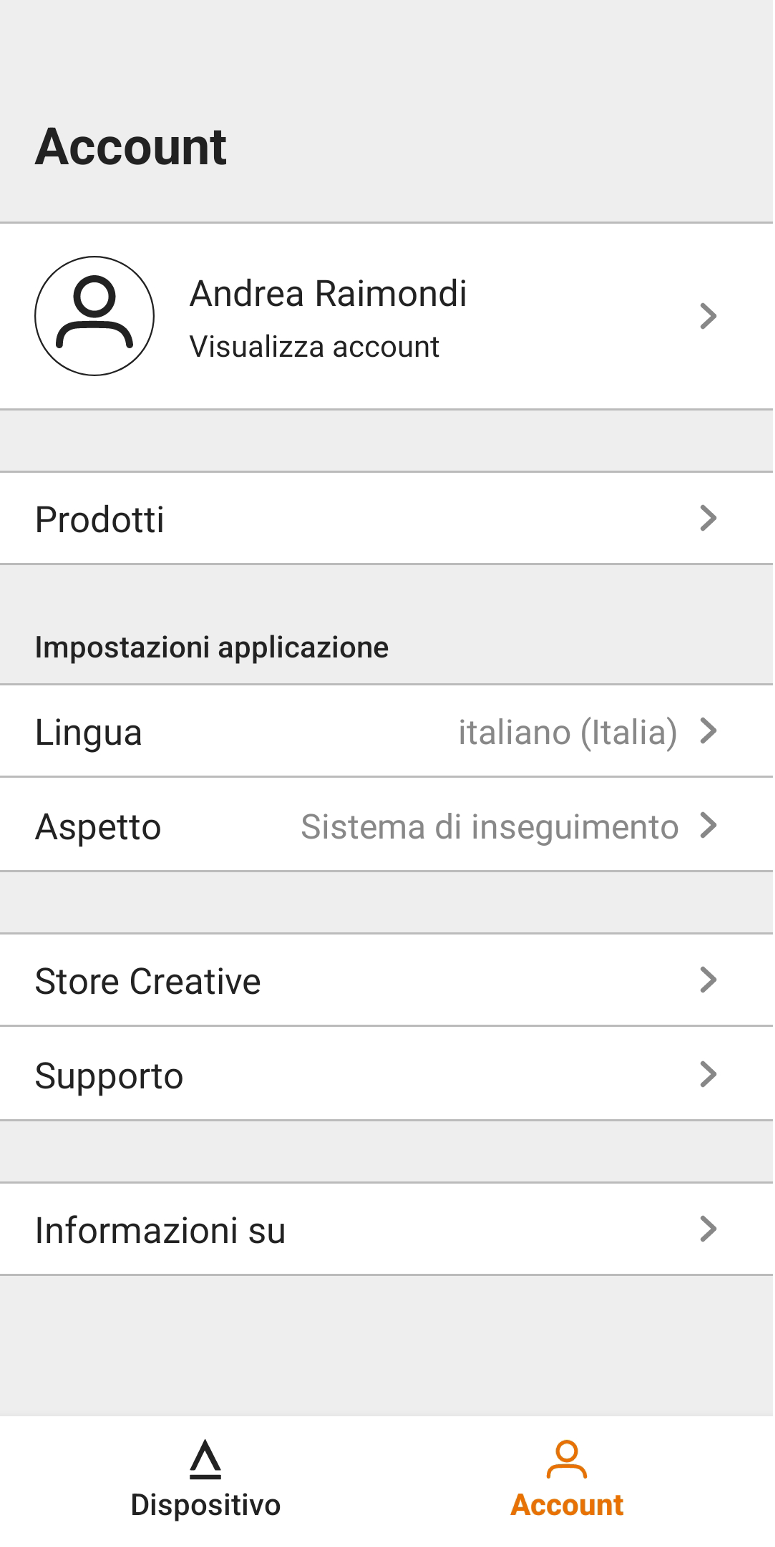Tap the Andrea Raimondi name
775x1547 pixels.
[x=328, y=294]
